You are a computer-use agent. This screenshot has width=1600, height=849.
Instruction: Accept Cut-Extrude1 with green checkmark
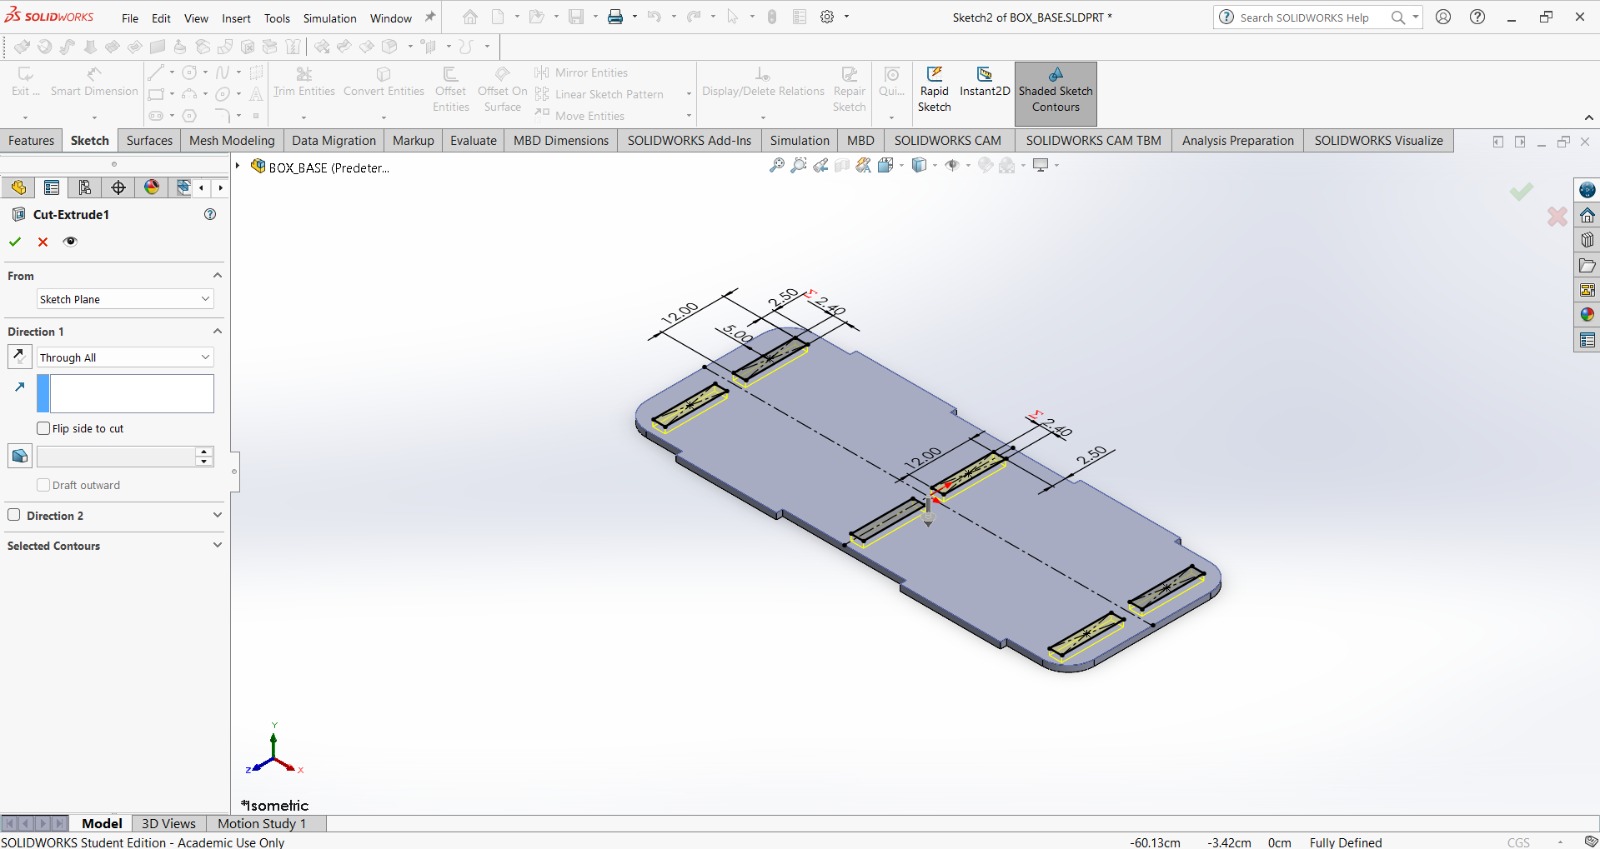(x=15, y=242)
